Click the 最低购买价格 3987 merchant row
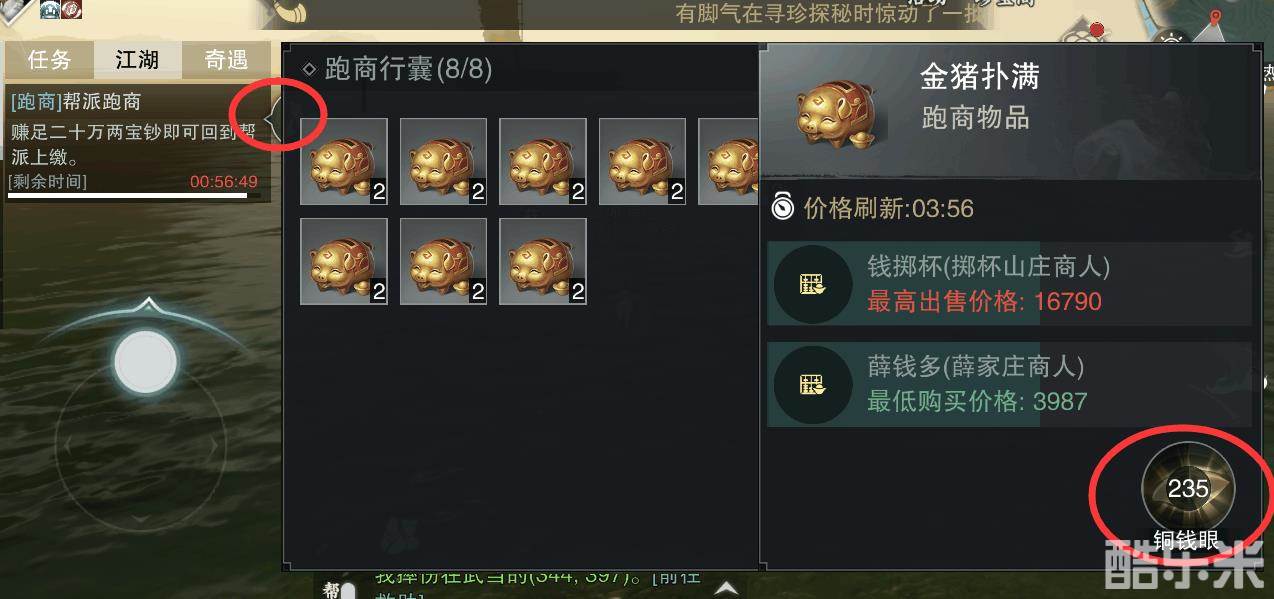The width and height of the screenshot is (1274, 599). tap(1009, 384)
